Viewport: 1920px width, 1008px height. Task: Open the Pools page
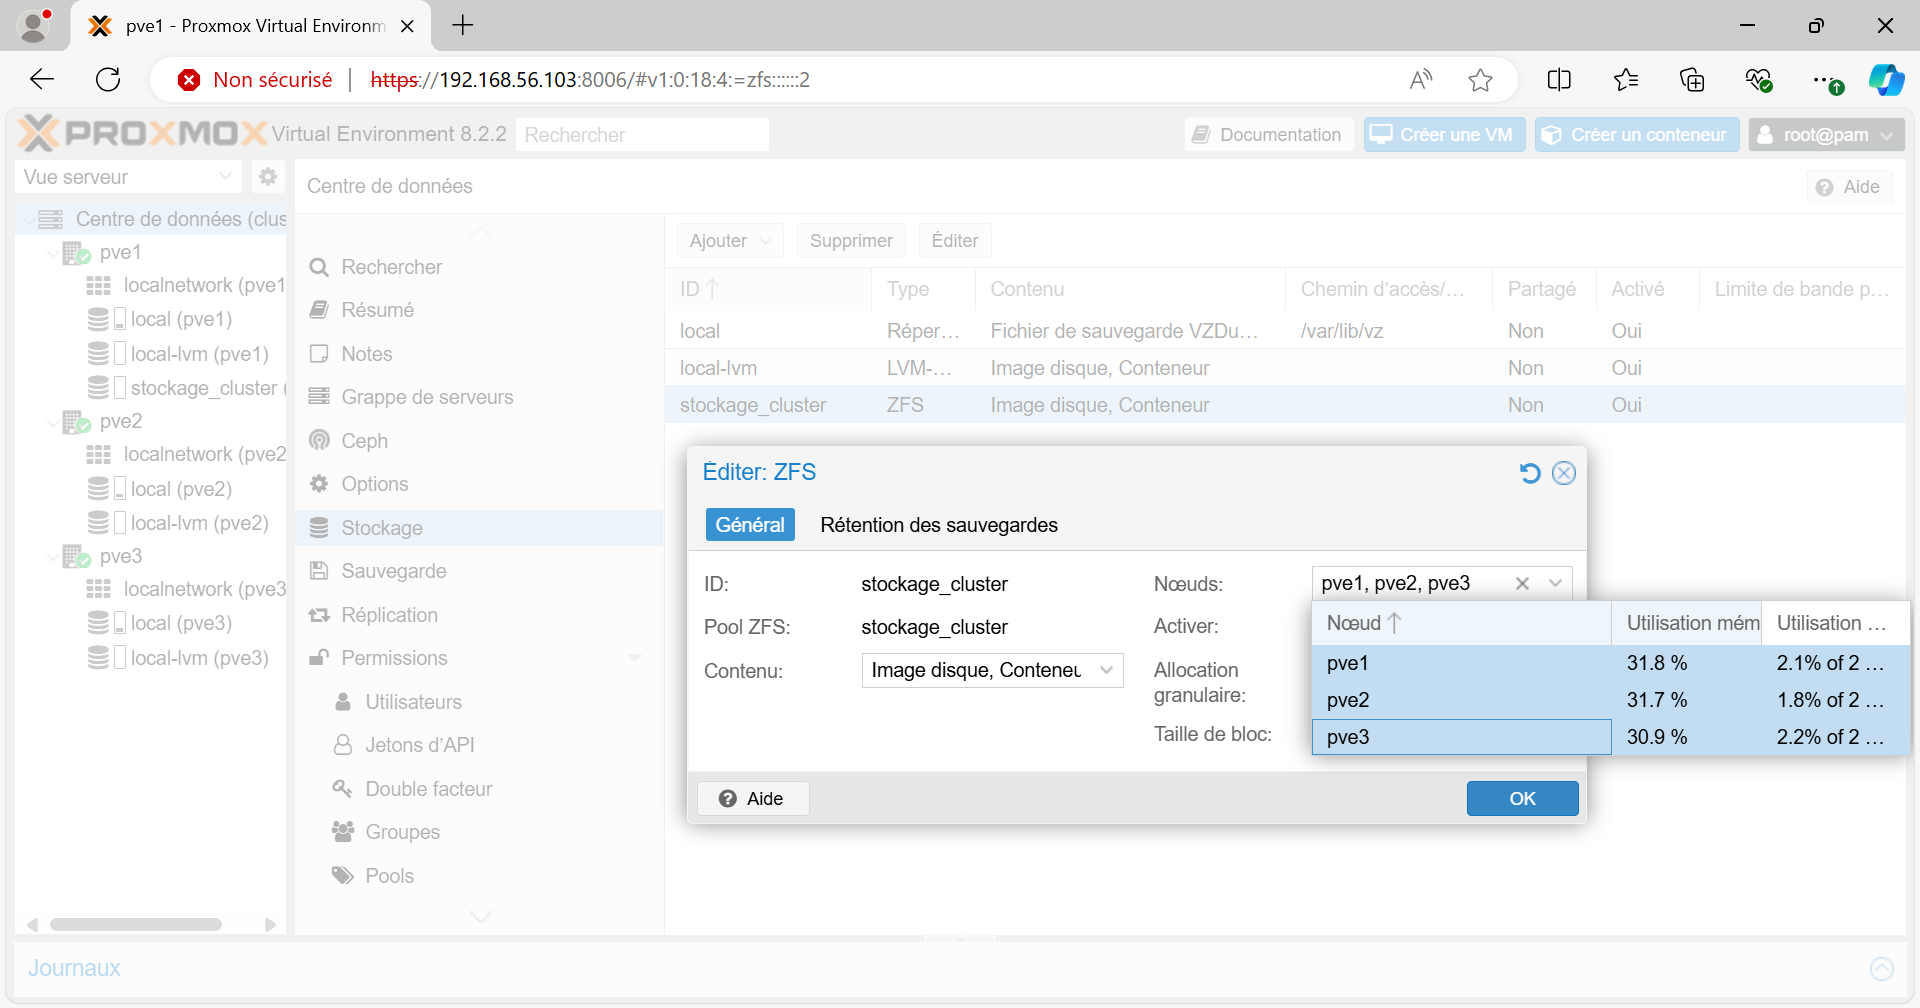479,876
